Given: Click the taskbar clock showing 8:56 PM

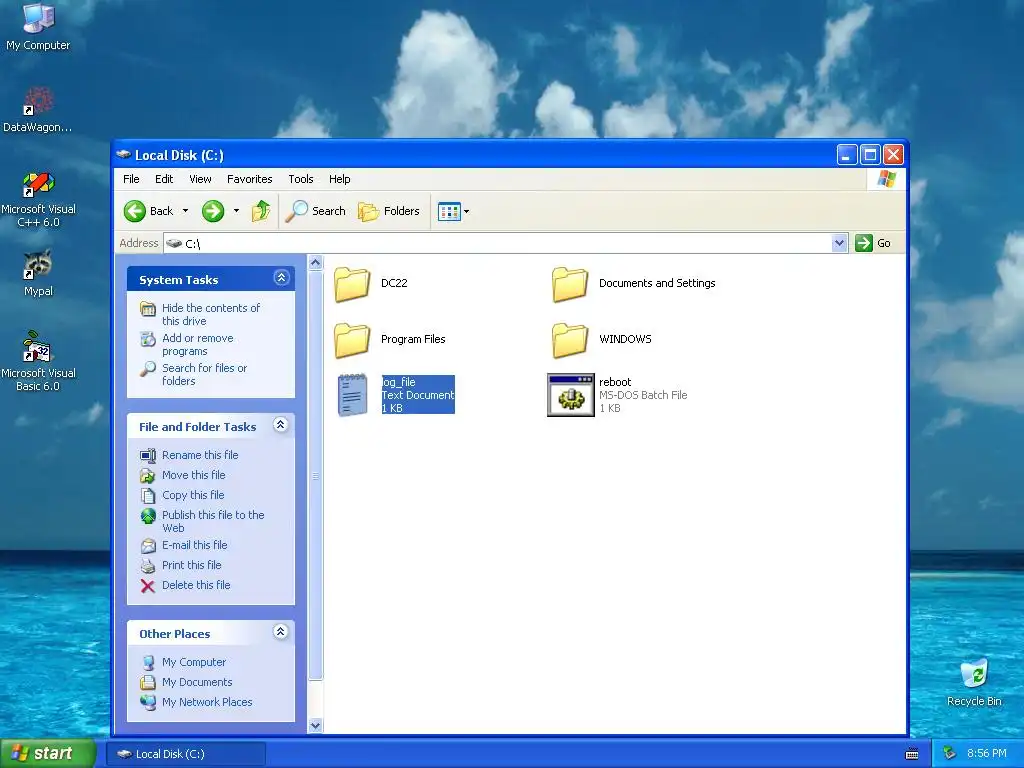Looking at the screenshot, I should point(987,754).
